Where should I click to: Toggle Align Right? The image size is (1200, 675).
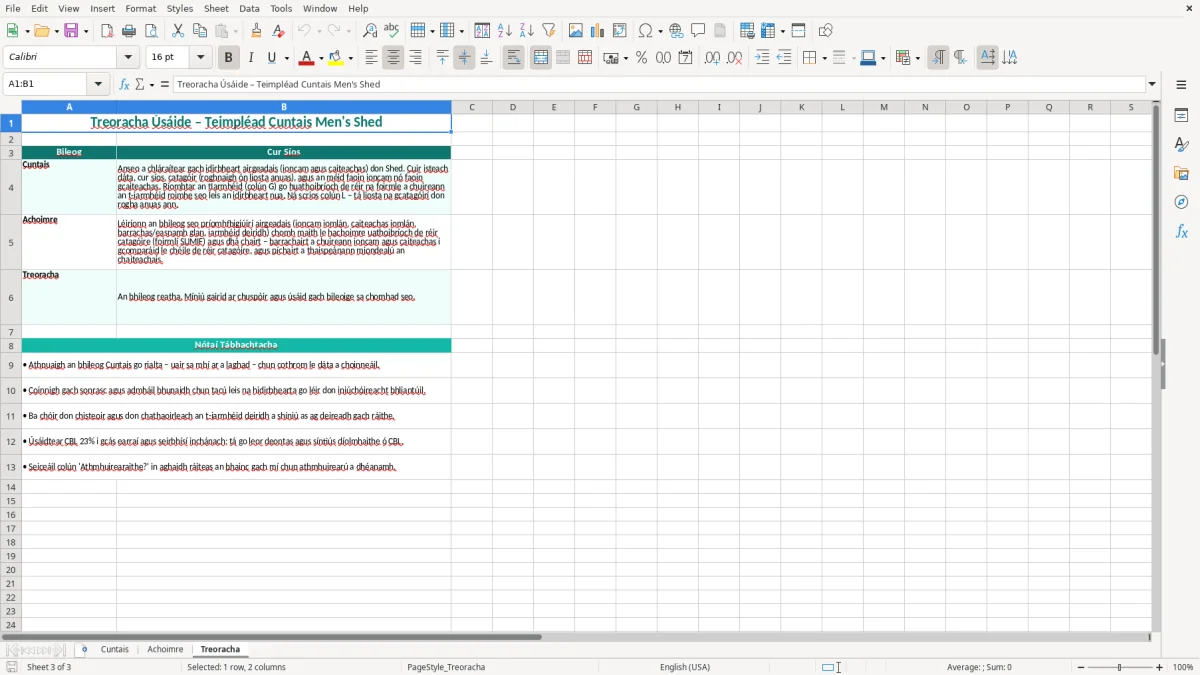(416, 58)
